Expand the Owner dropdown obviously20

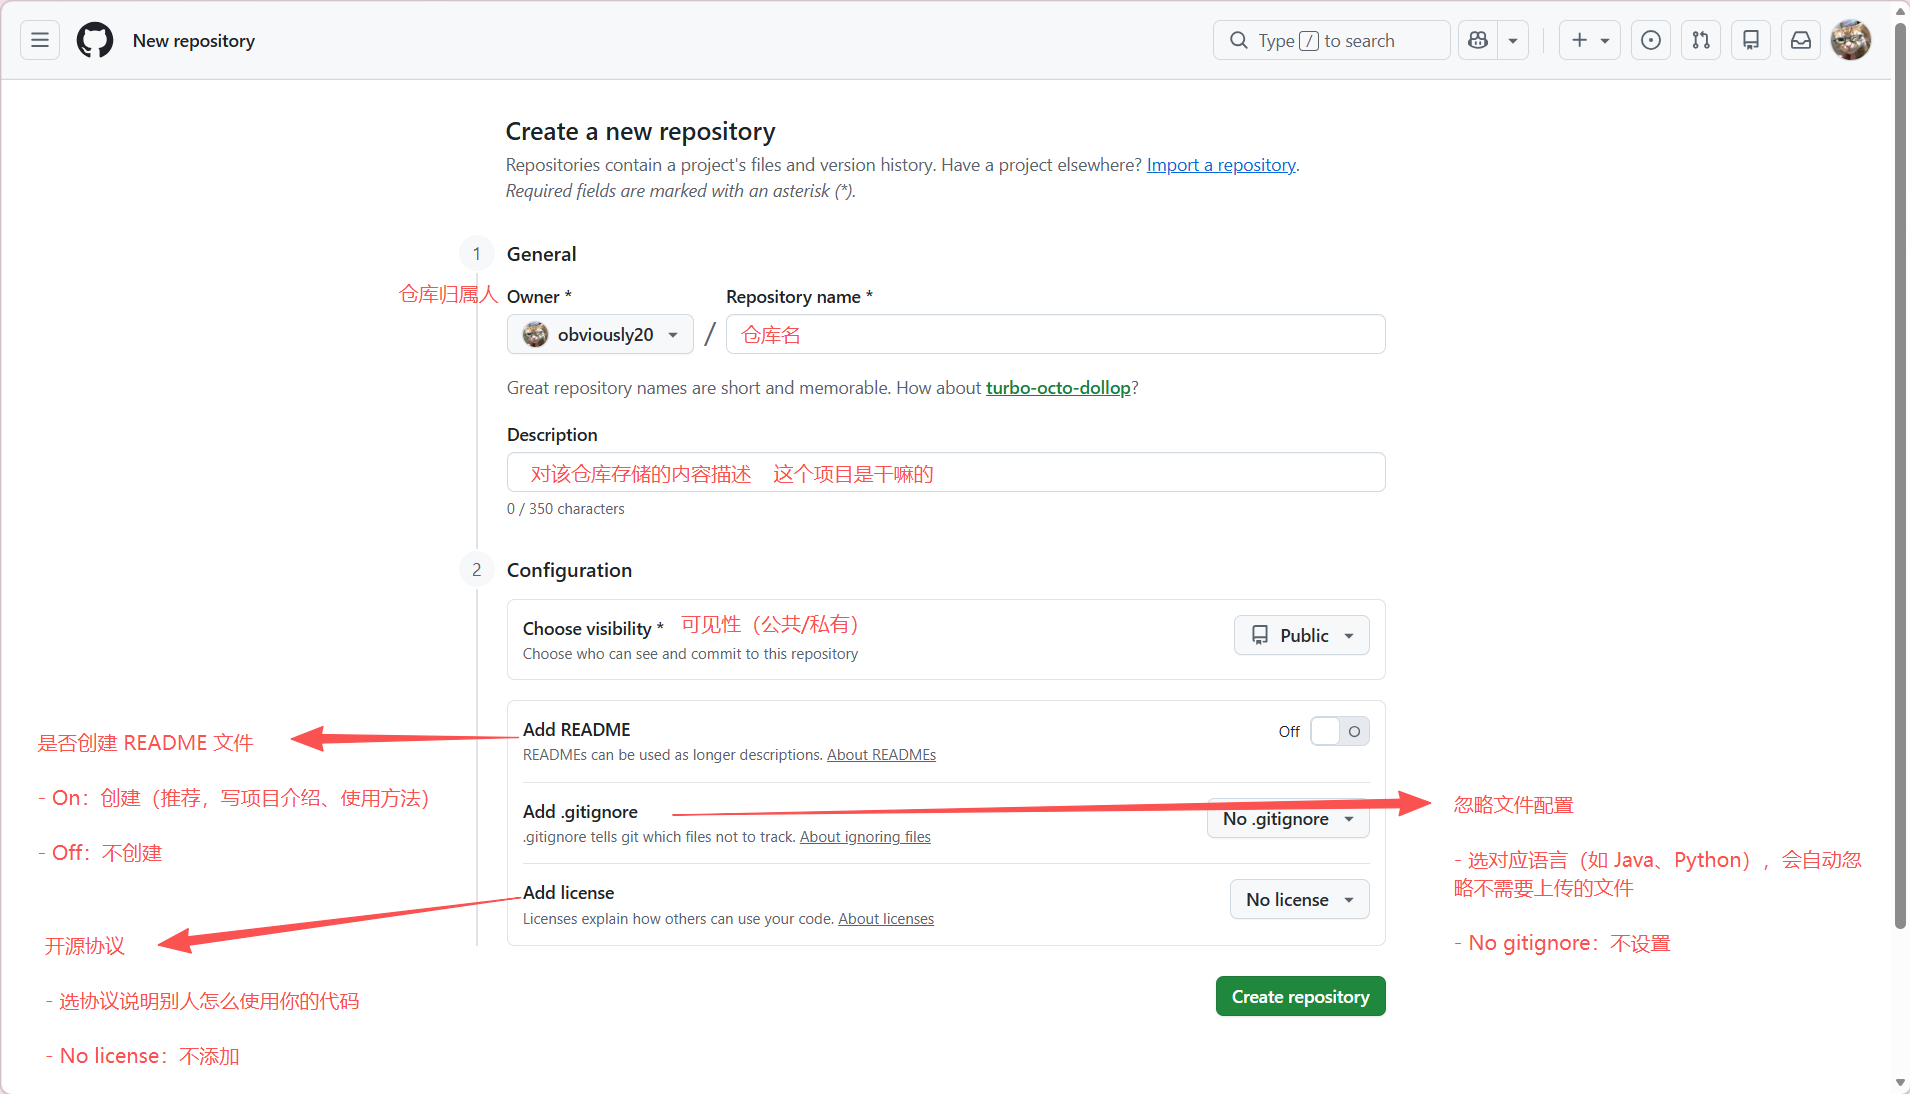pos(600,334)
